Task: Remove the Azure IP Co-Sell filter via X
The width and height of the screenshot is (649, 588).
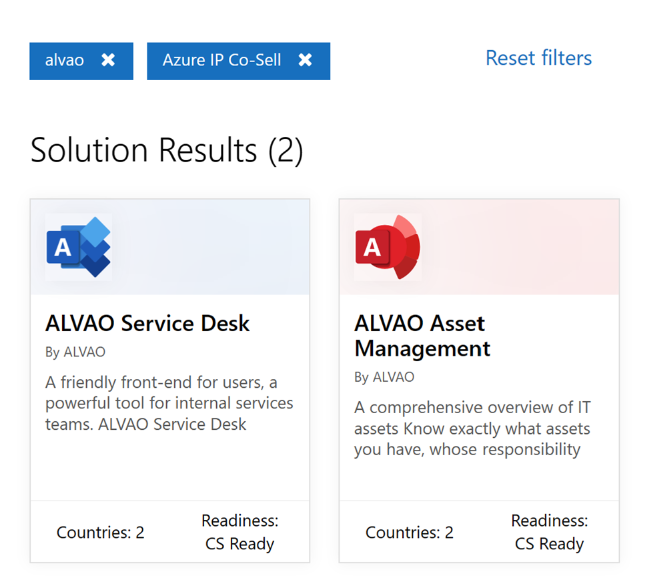Action: coord(305,60)
